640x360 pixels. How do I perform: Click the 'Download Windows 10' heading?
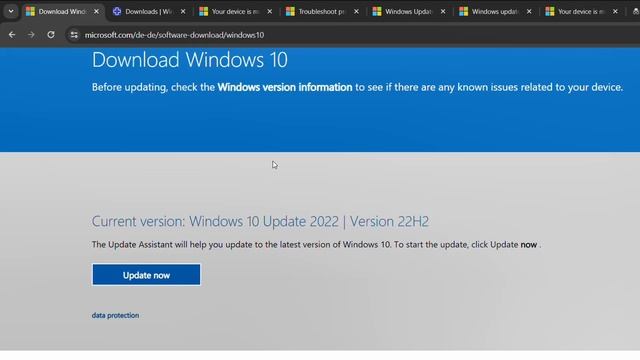[x=190, y=60]
